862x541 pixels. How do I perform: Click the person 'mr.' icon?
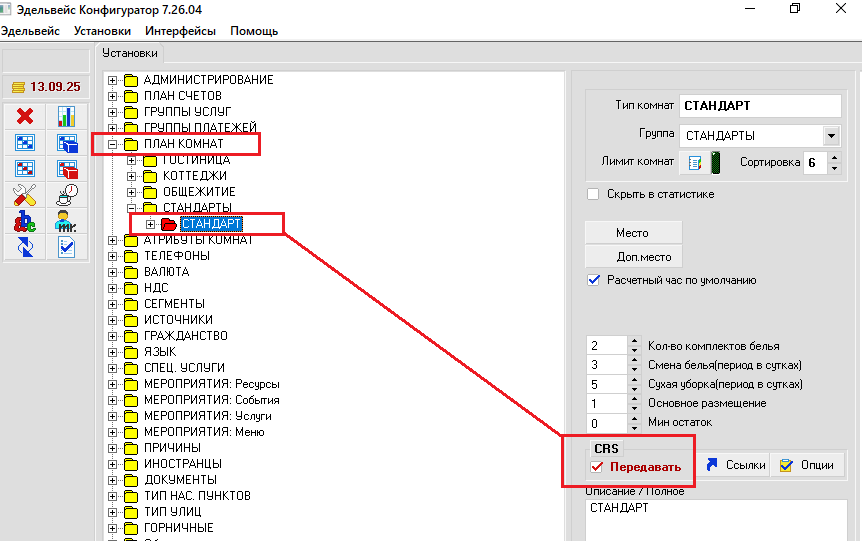[x=67, y=221]
